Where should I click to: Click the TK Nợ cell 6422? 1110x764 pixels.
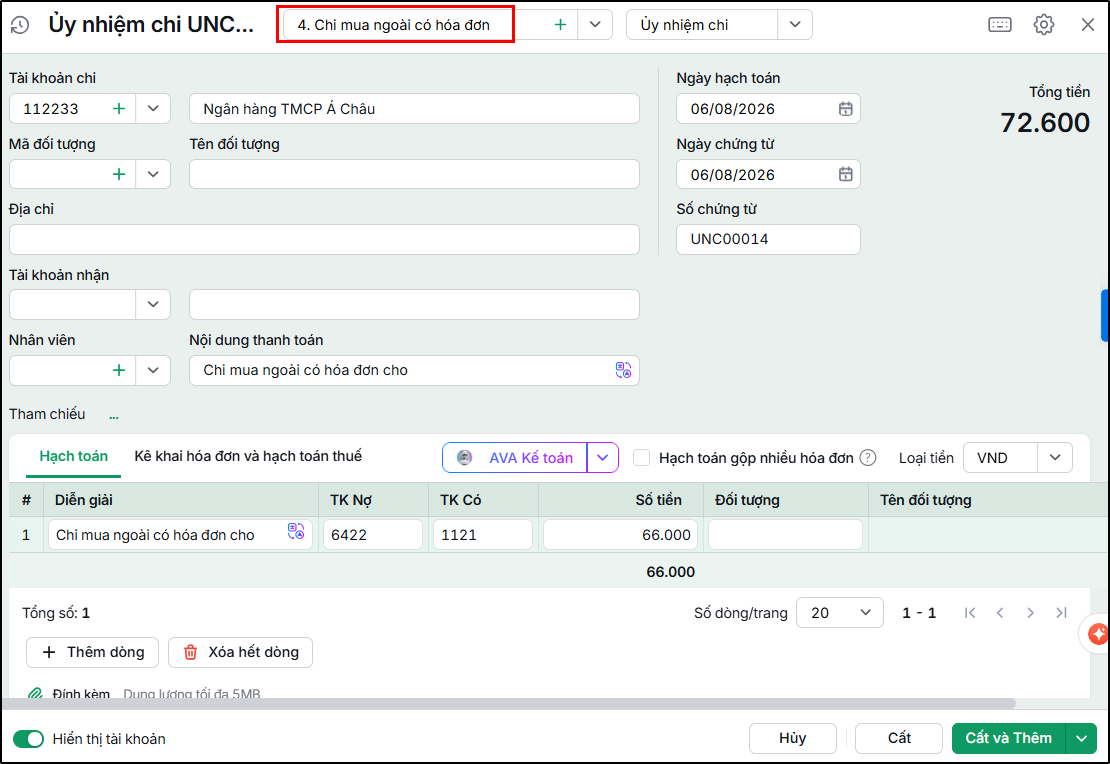[373, 535]
